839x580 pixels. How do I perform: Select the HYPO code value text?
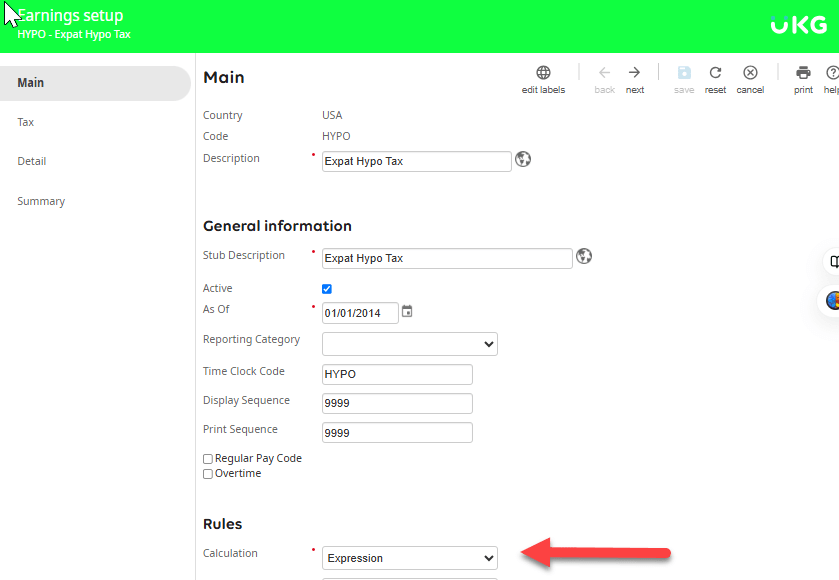[x=336, y=136]
